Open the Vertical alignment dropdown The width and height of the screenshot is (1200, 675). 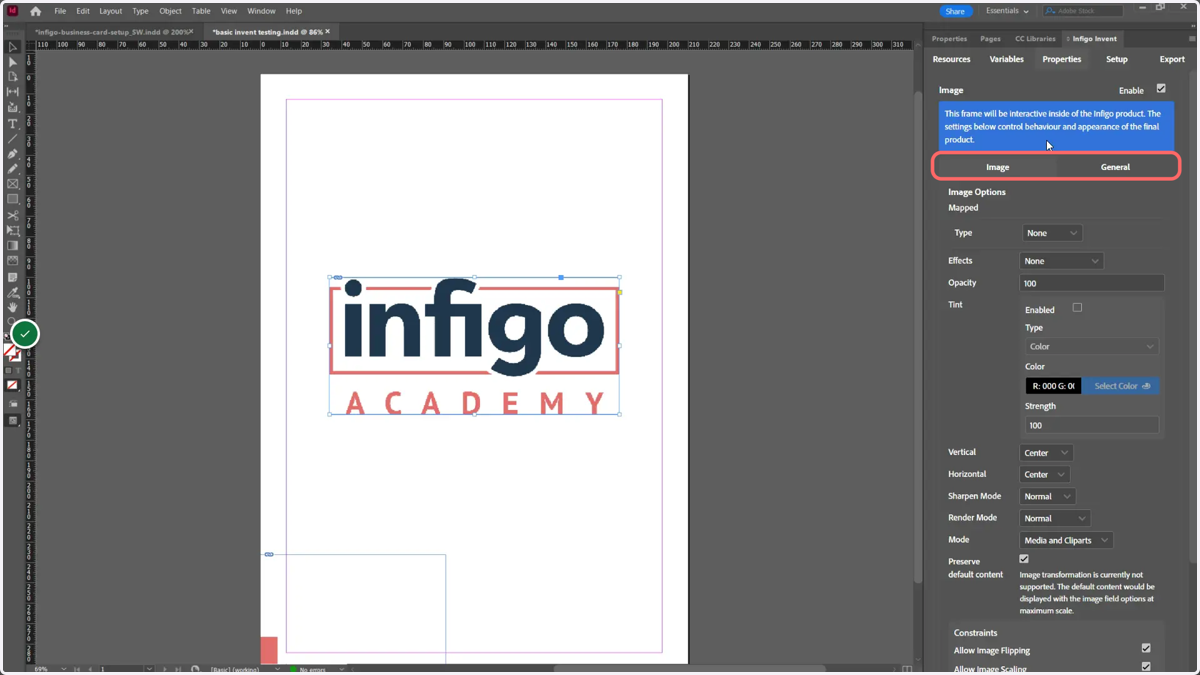pyautogui.click(x=1046, y=453)
